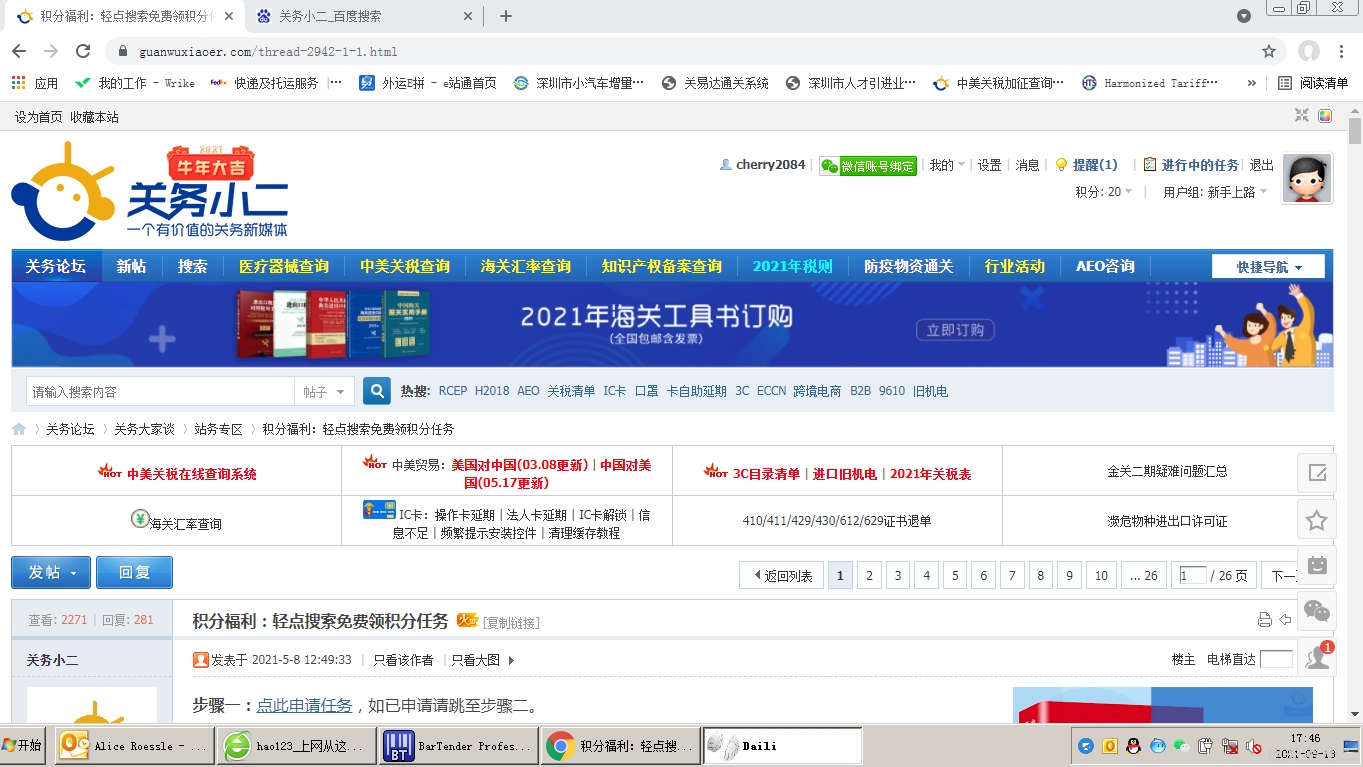The width and height of the screenshot is (1363, 767).
Task: Expand the 发帖 button dropdown
Action: (x=75, y=572)
